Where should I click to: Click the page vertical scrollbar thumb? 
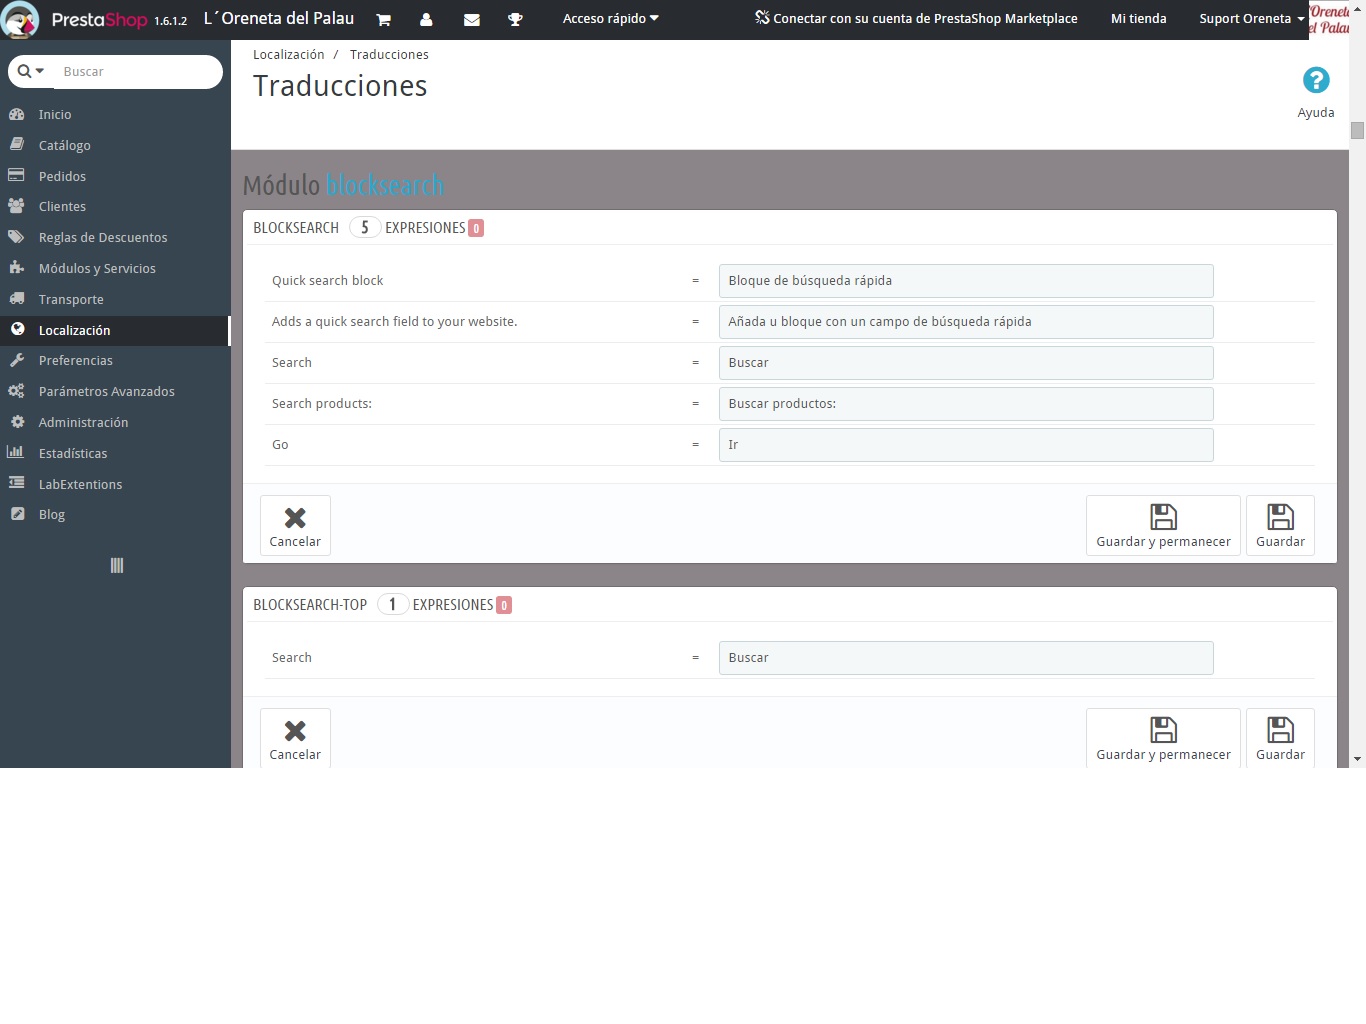point(1357,130)
